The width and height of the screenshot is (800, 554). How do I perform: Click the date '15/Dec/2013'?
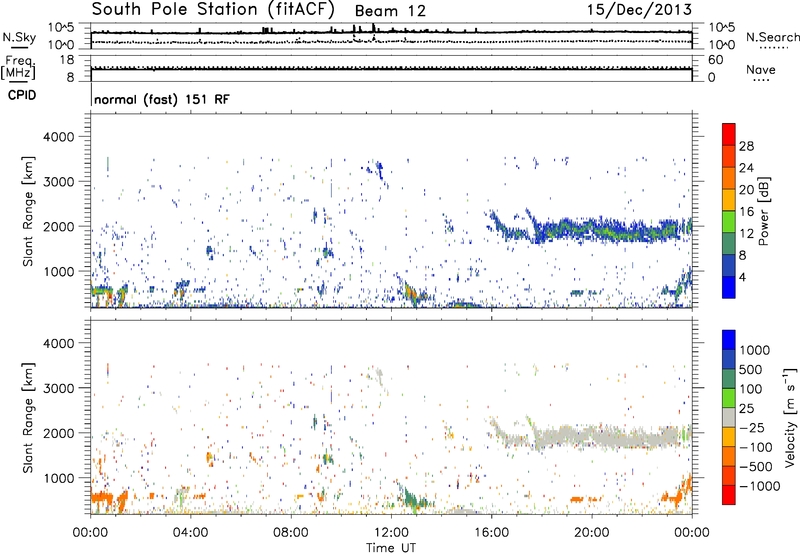coord(639,10)
